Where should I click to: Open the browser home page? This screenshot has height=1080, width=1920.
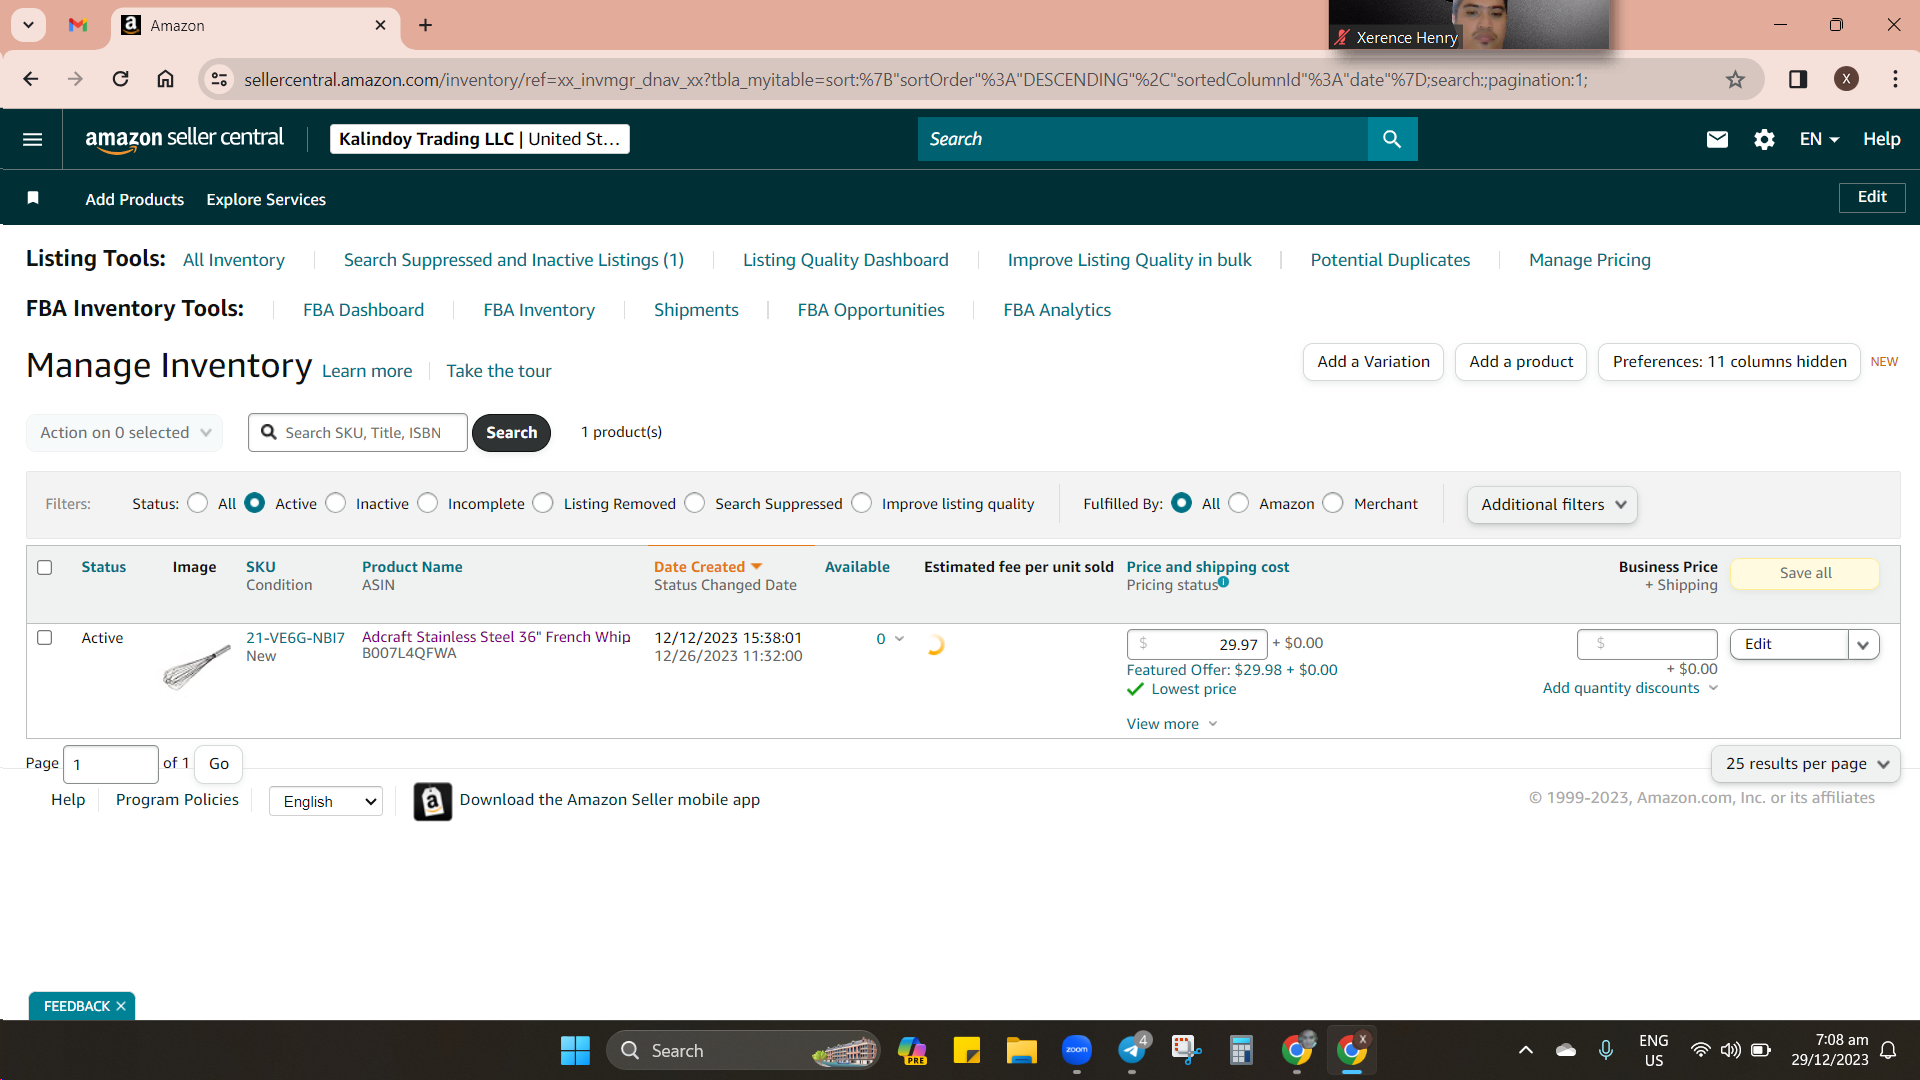(x=166, y=79)
